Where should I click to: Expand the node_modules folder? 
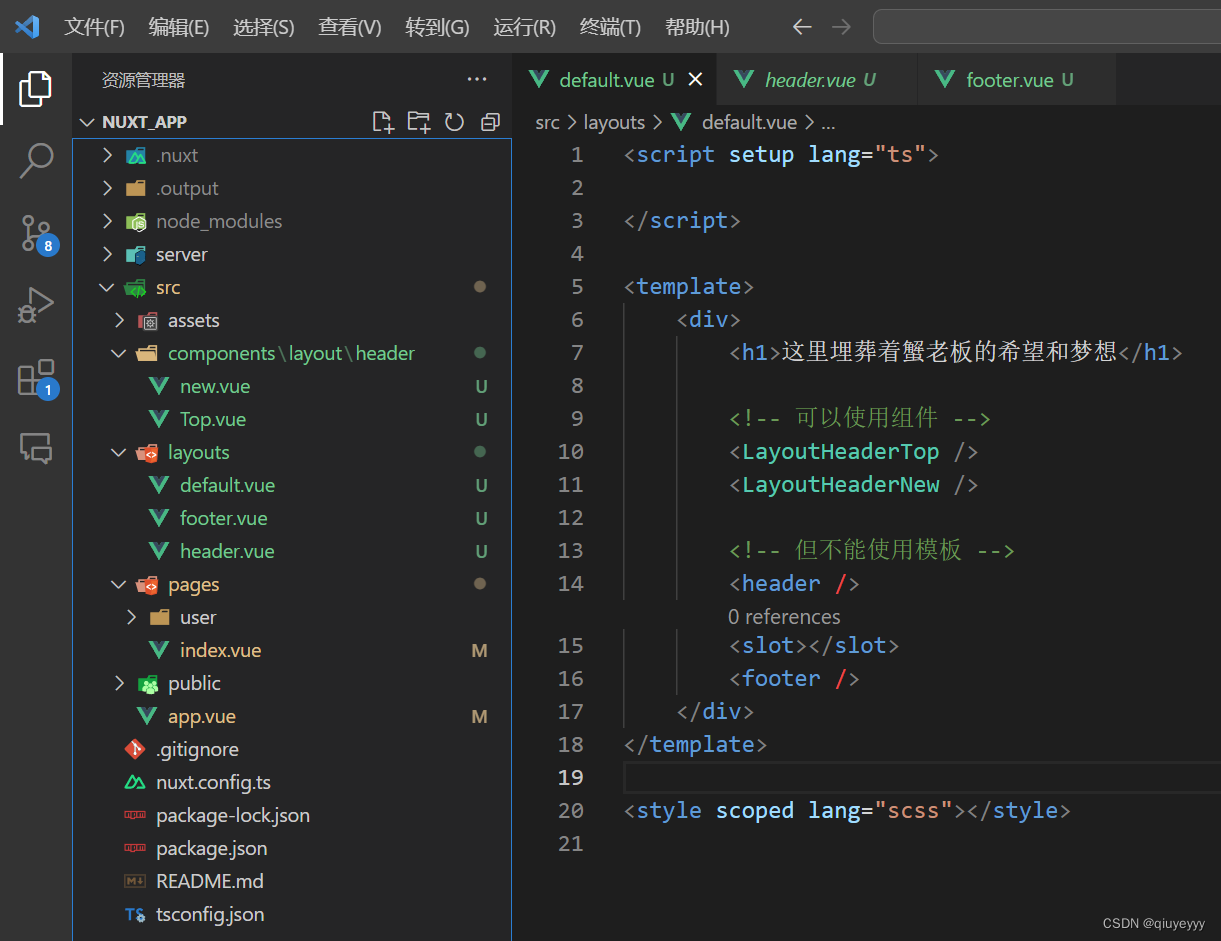(x=108, y=222)
